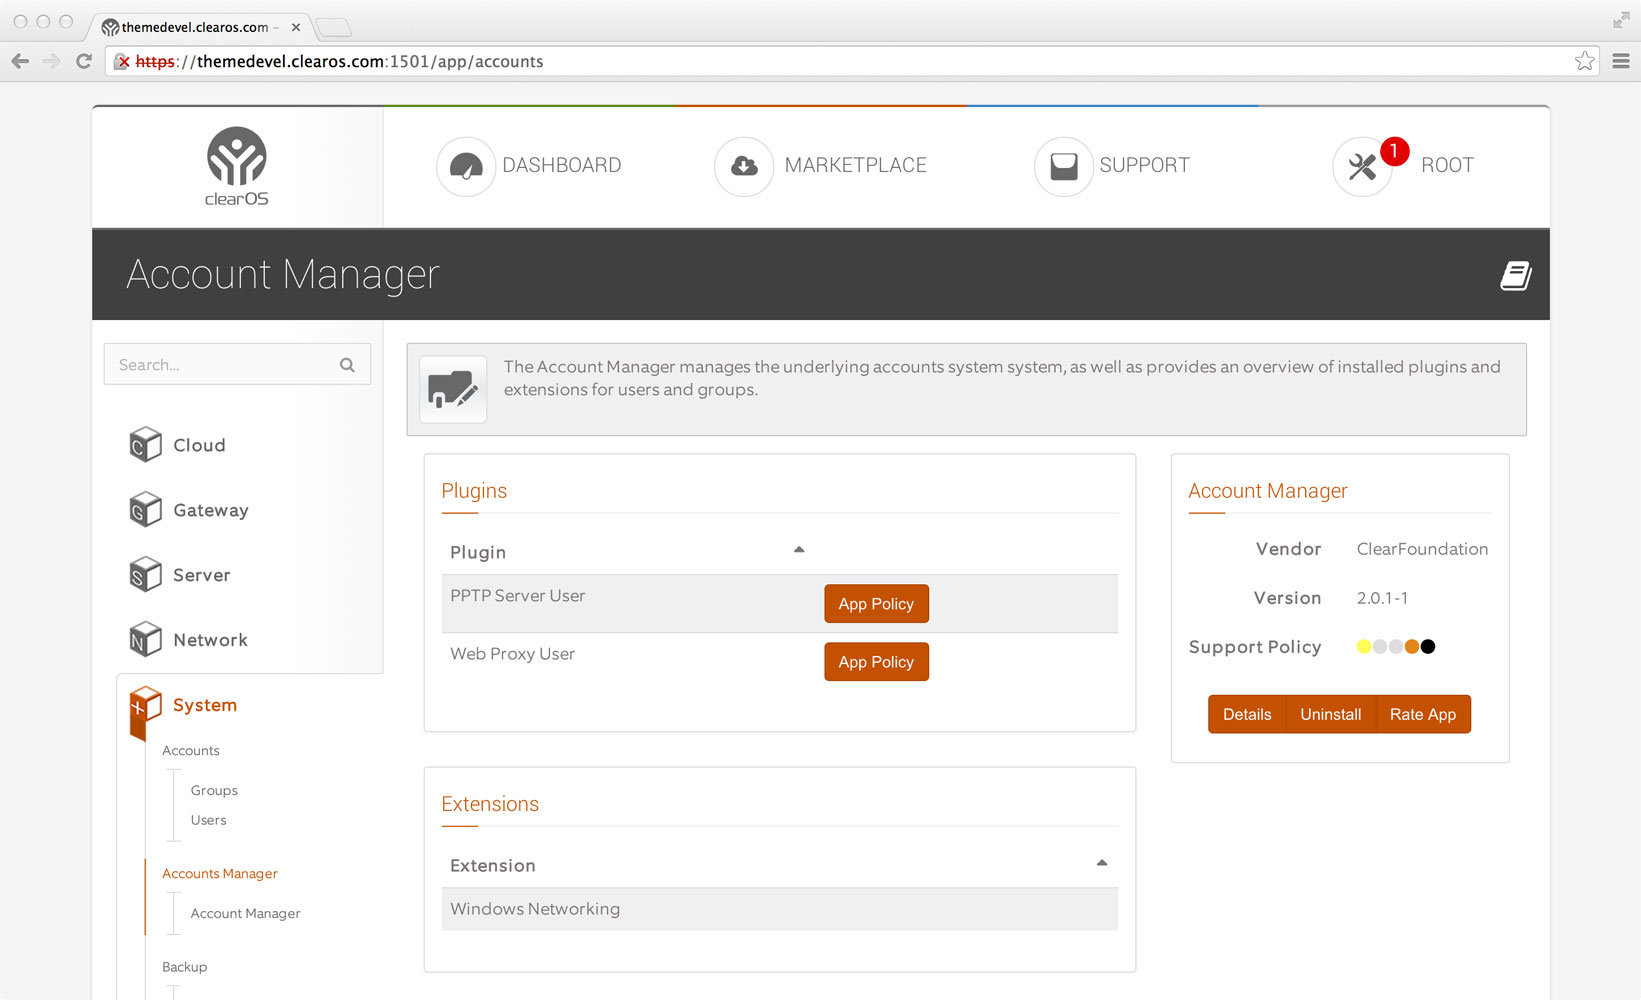This screenshot has width=1641, height=1000.
Task: Bookmark this page with the star icon
Action: pyautogui.click(x=1585, y=61)
